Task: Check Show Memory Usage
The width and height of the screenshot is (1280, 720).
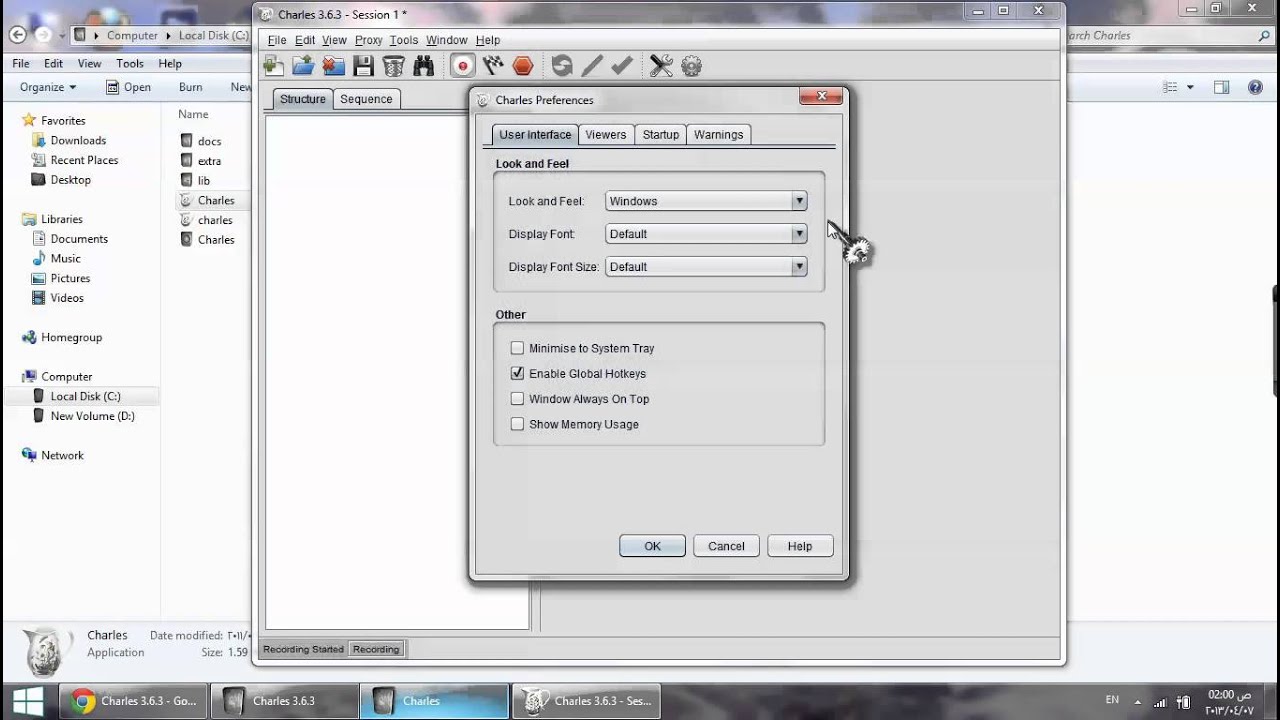Action: pos(517,424)
